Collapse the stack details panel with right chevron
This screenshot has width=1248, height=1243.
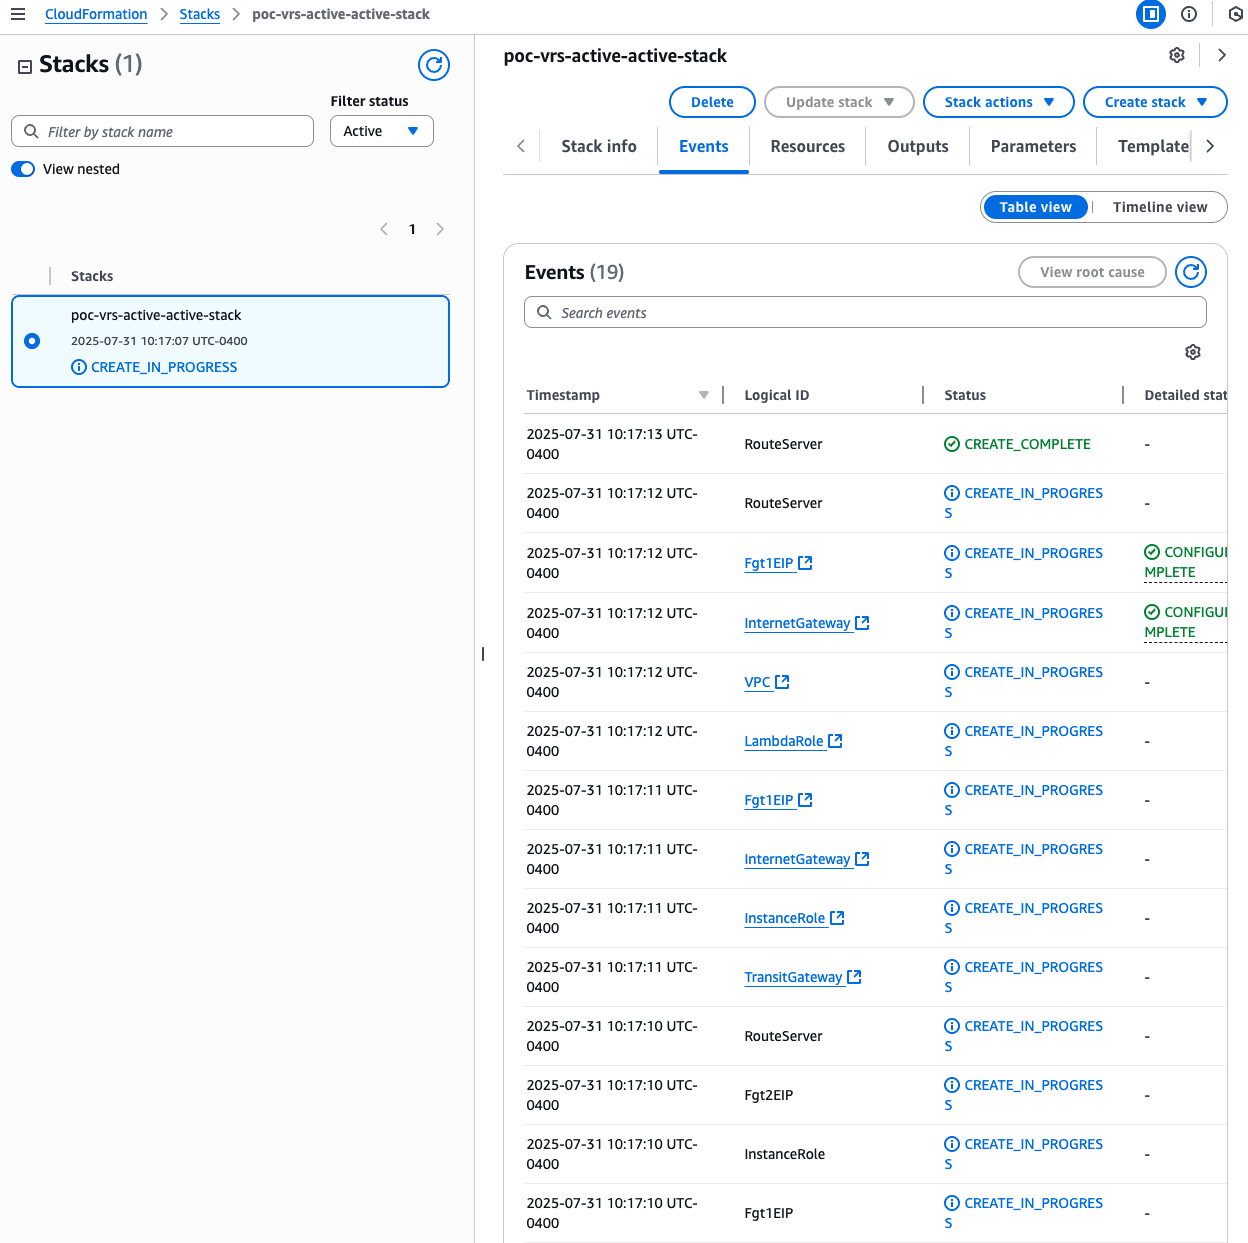tap(1221, 55)
